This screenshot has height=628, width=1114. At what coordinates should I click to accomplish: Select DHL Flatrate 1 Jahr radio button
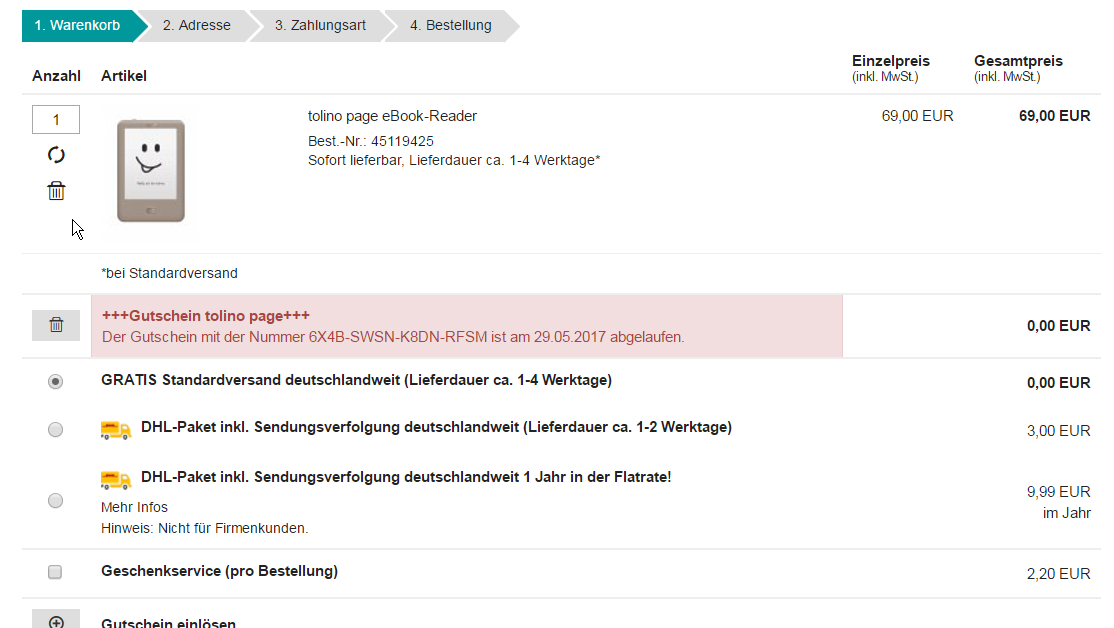(55, 501)
